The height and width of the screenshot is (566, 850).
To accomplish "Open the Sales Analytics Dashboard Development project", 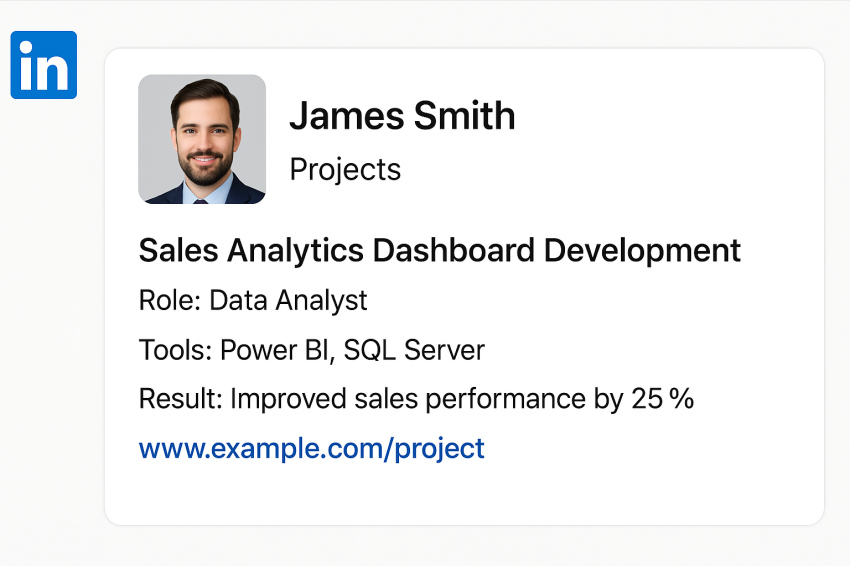I will coord(439,250).
